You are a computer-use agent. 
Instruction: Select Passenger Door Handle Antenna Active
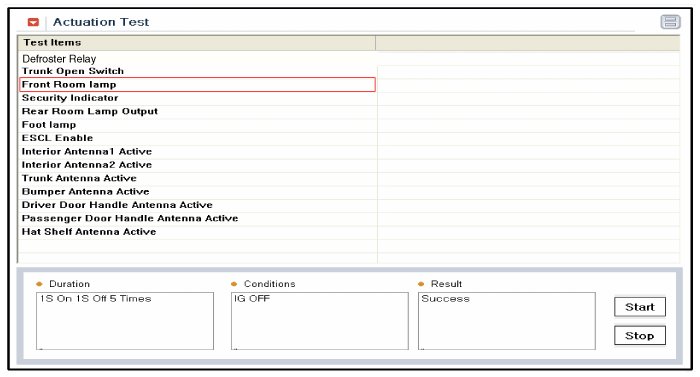pyautogui.click(x=197, y=218)
